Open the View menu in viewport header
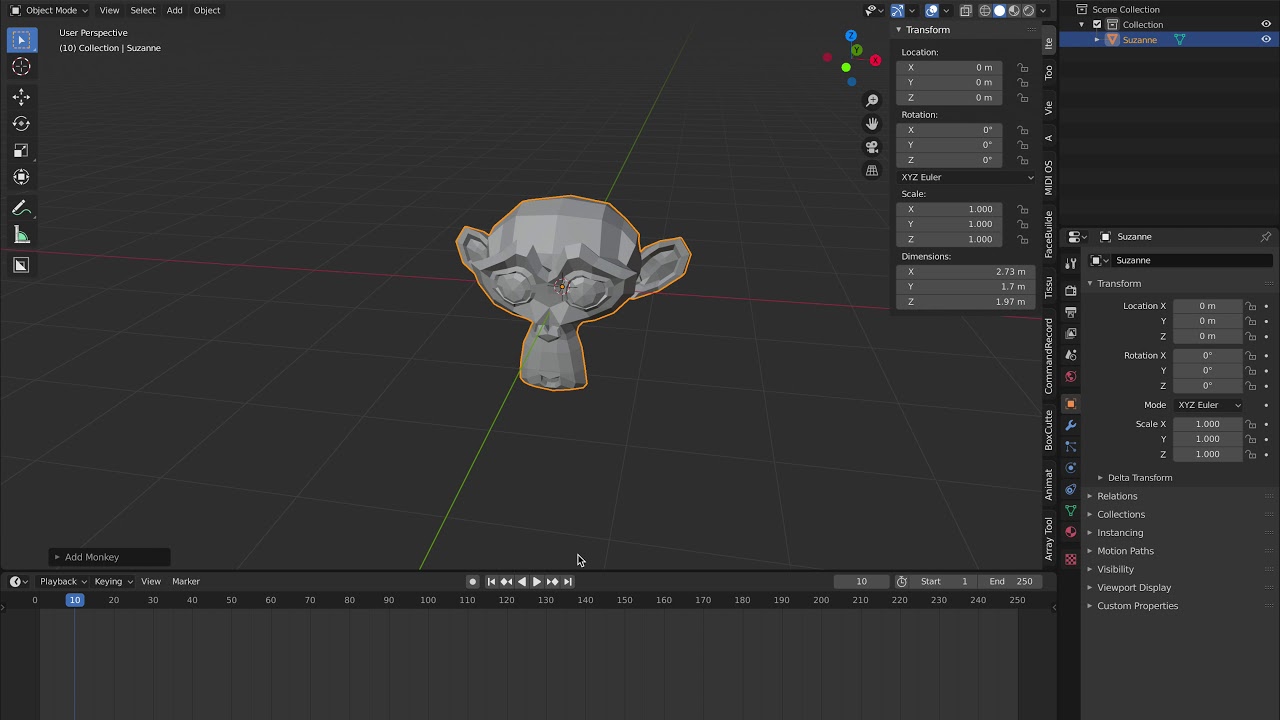The width and height of the screenshot is (1280, 720). pos(109,10)
